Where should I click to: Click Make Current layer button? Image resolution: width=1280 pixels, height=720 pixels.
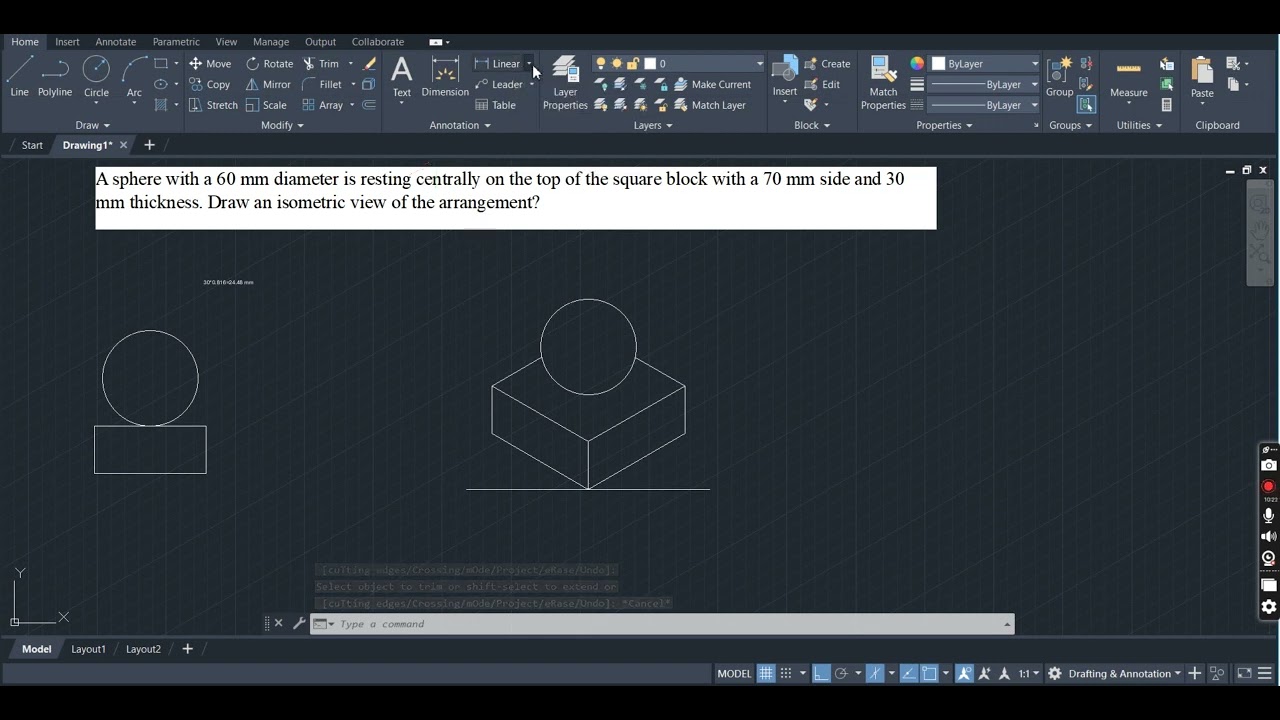point(712,84)
